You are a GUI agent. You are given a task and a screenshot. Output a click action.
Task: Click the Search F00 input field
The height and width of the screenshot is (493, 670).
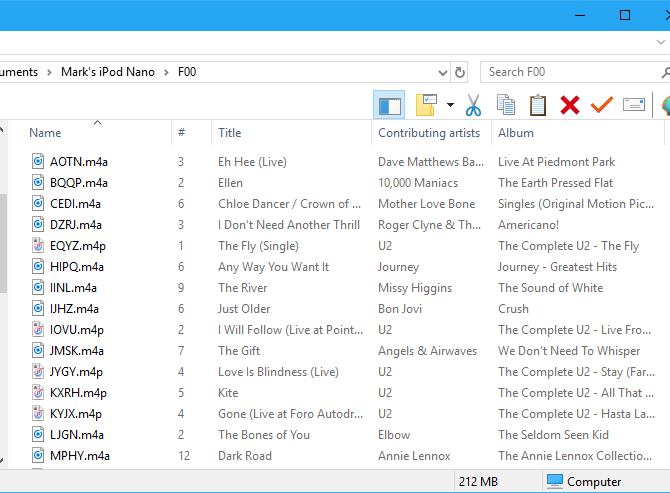tap(570, 72)
